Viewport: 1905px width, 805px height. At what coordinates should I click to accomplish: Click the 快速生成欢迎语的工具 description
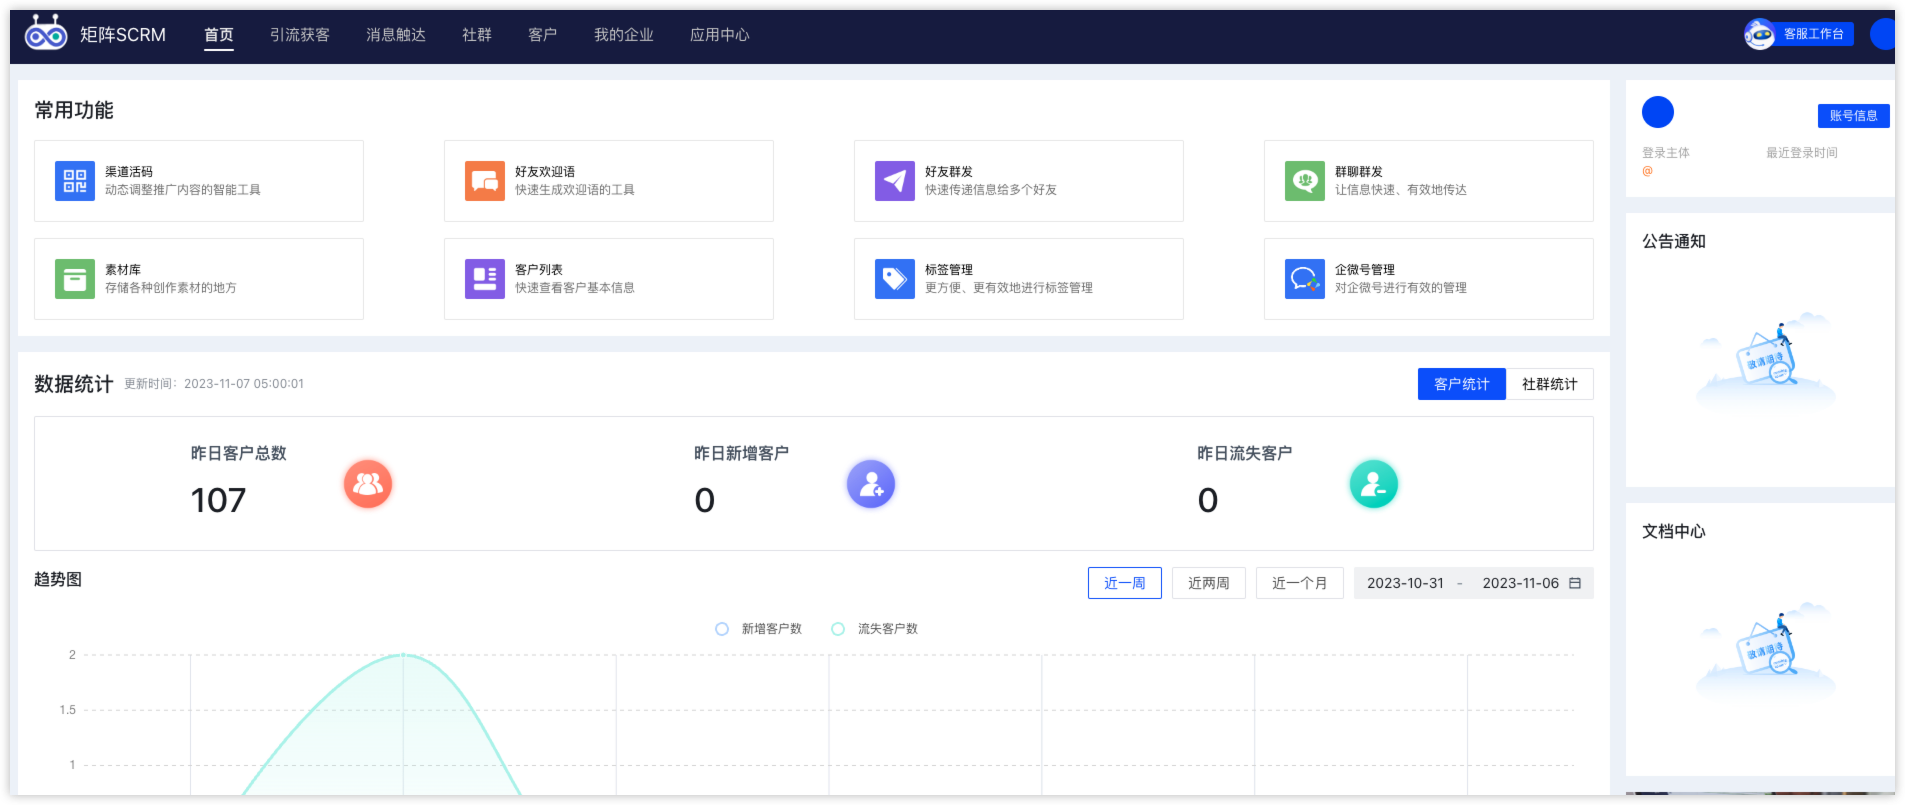(x=575, y=190)
